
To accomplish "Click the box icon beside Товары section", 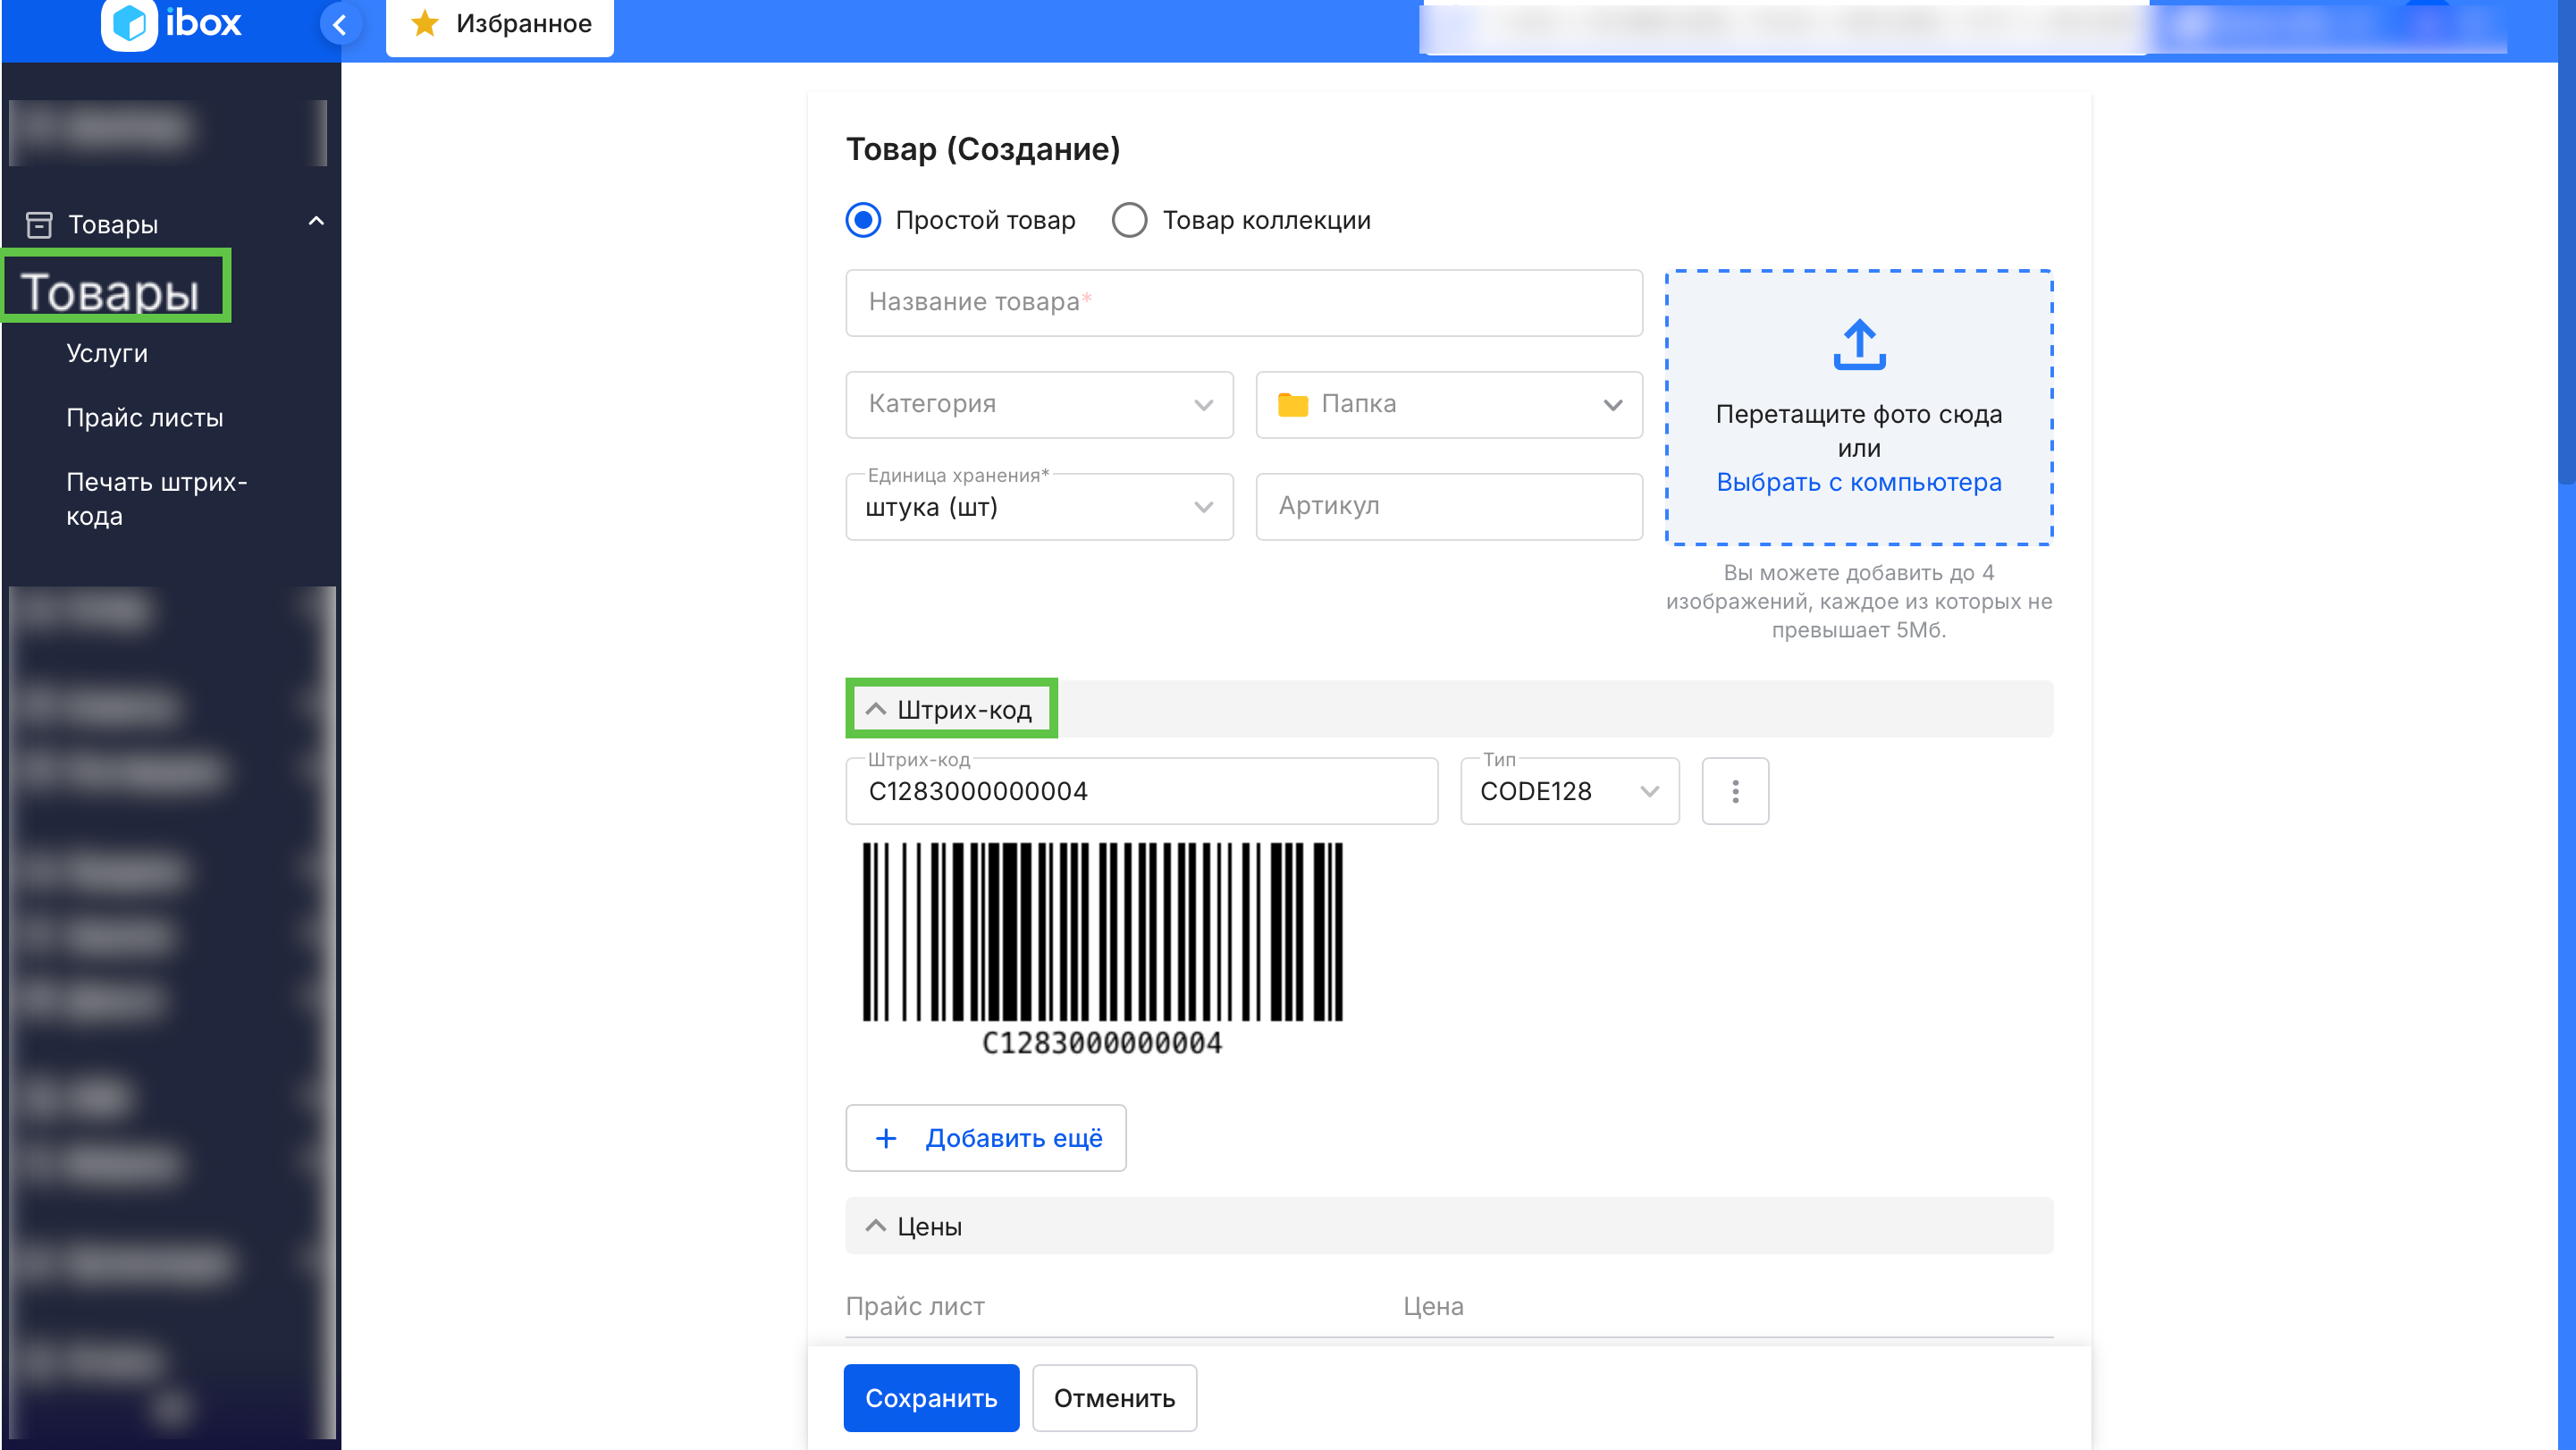I will tap(40, 224).
